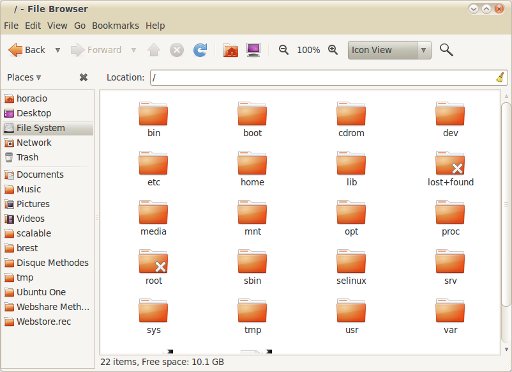Open the Forward history dropdown arrow
512x372 pixels.
coord(134,50)
